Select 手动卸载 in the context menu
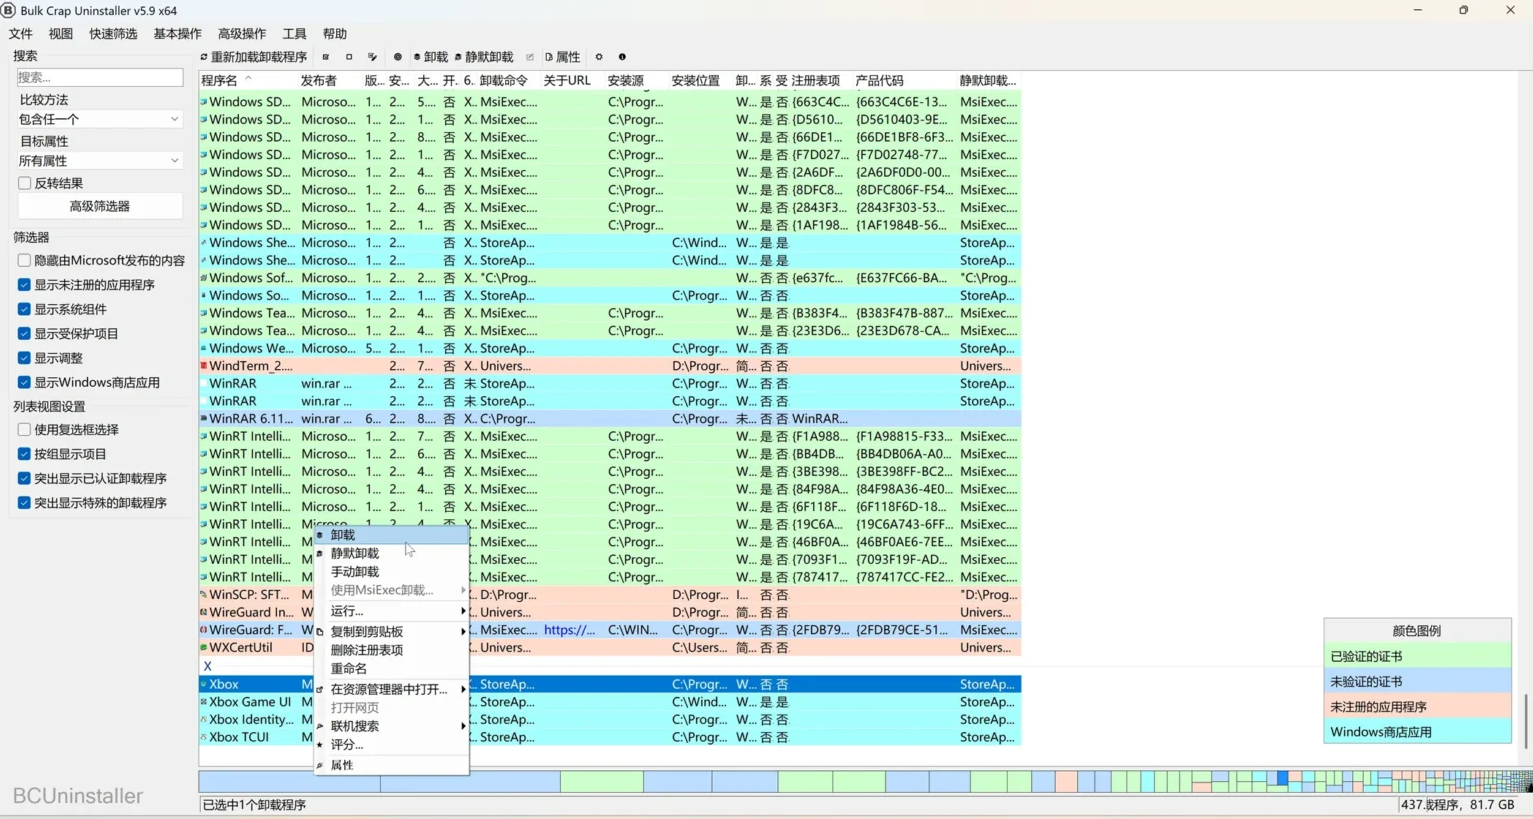The width and height of the screenshot is (1533, 819). pos(355,572)
